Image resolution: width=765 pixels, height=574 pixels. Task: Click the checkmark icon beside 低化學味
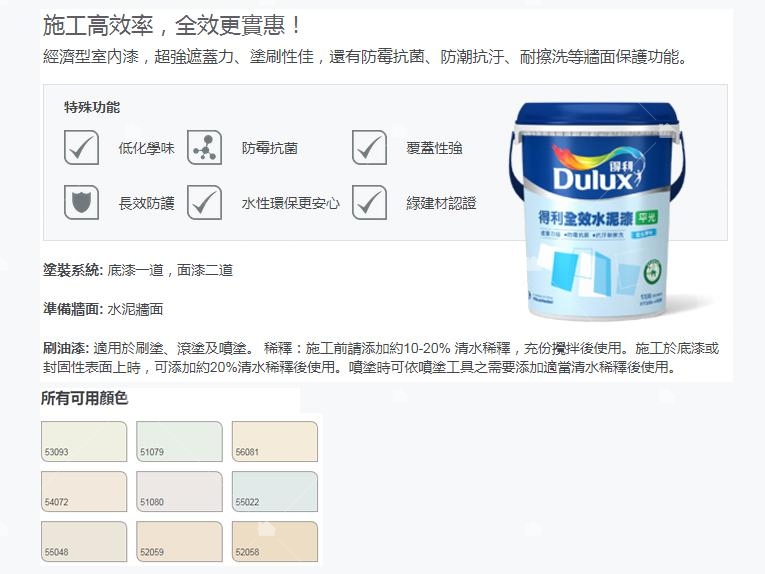(81, 147)
